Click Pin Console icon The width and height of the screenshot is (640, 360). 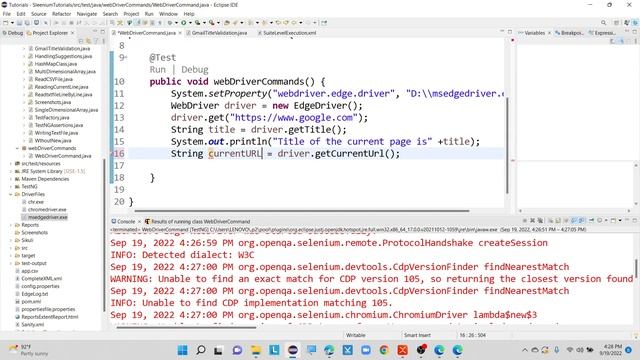[x=591, y=220]
